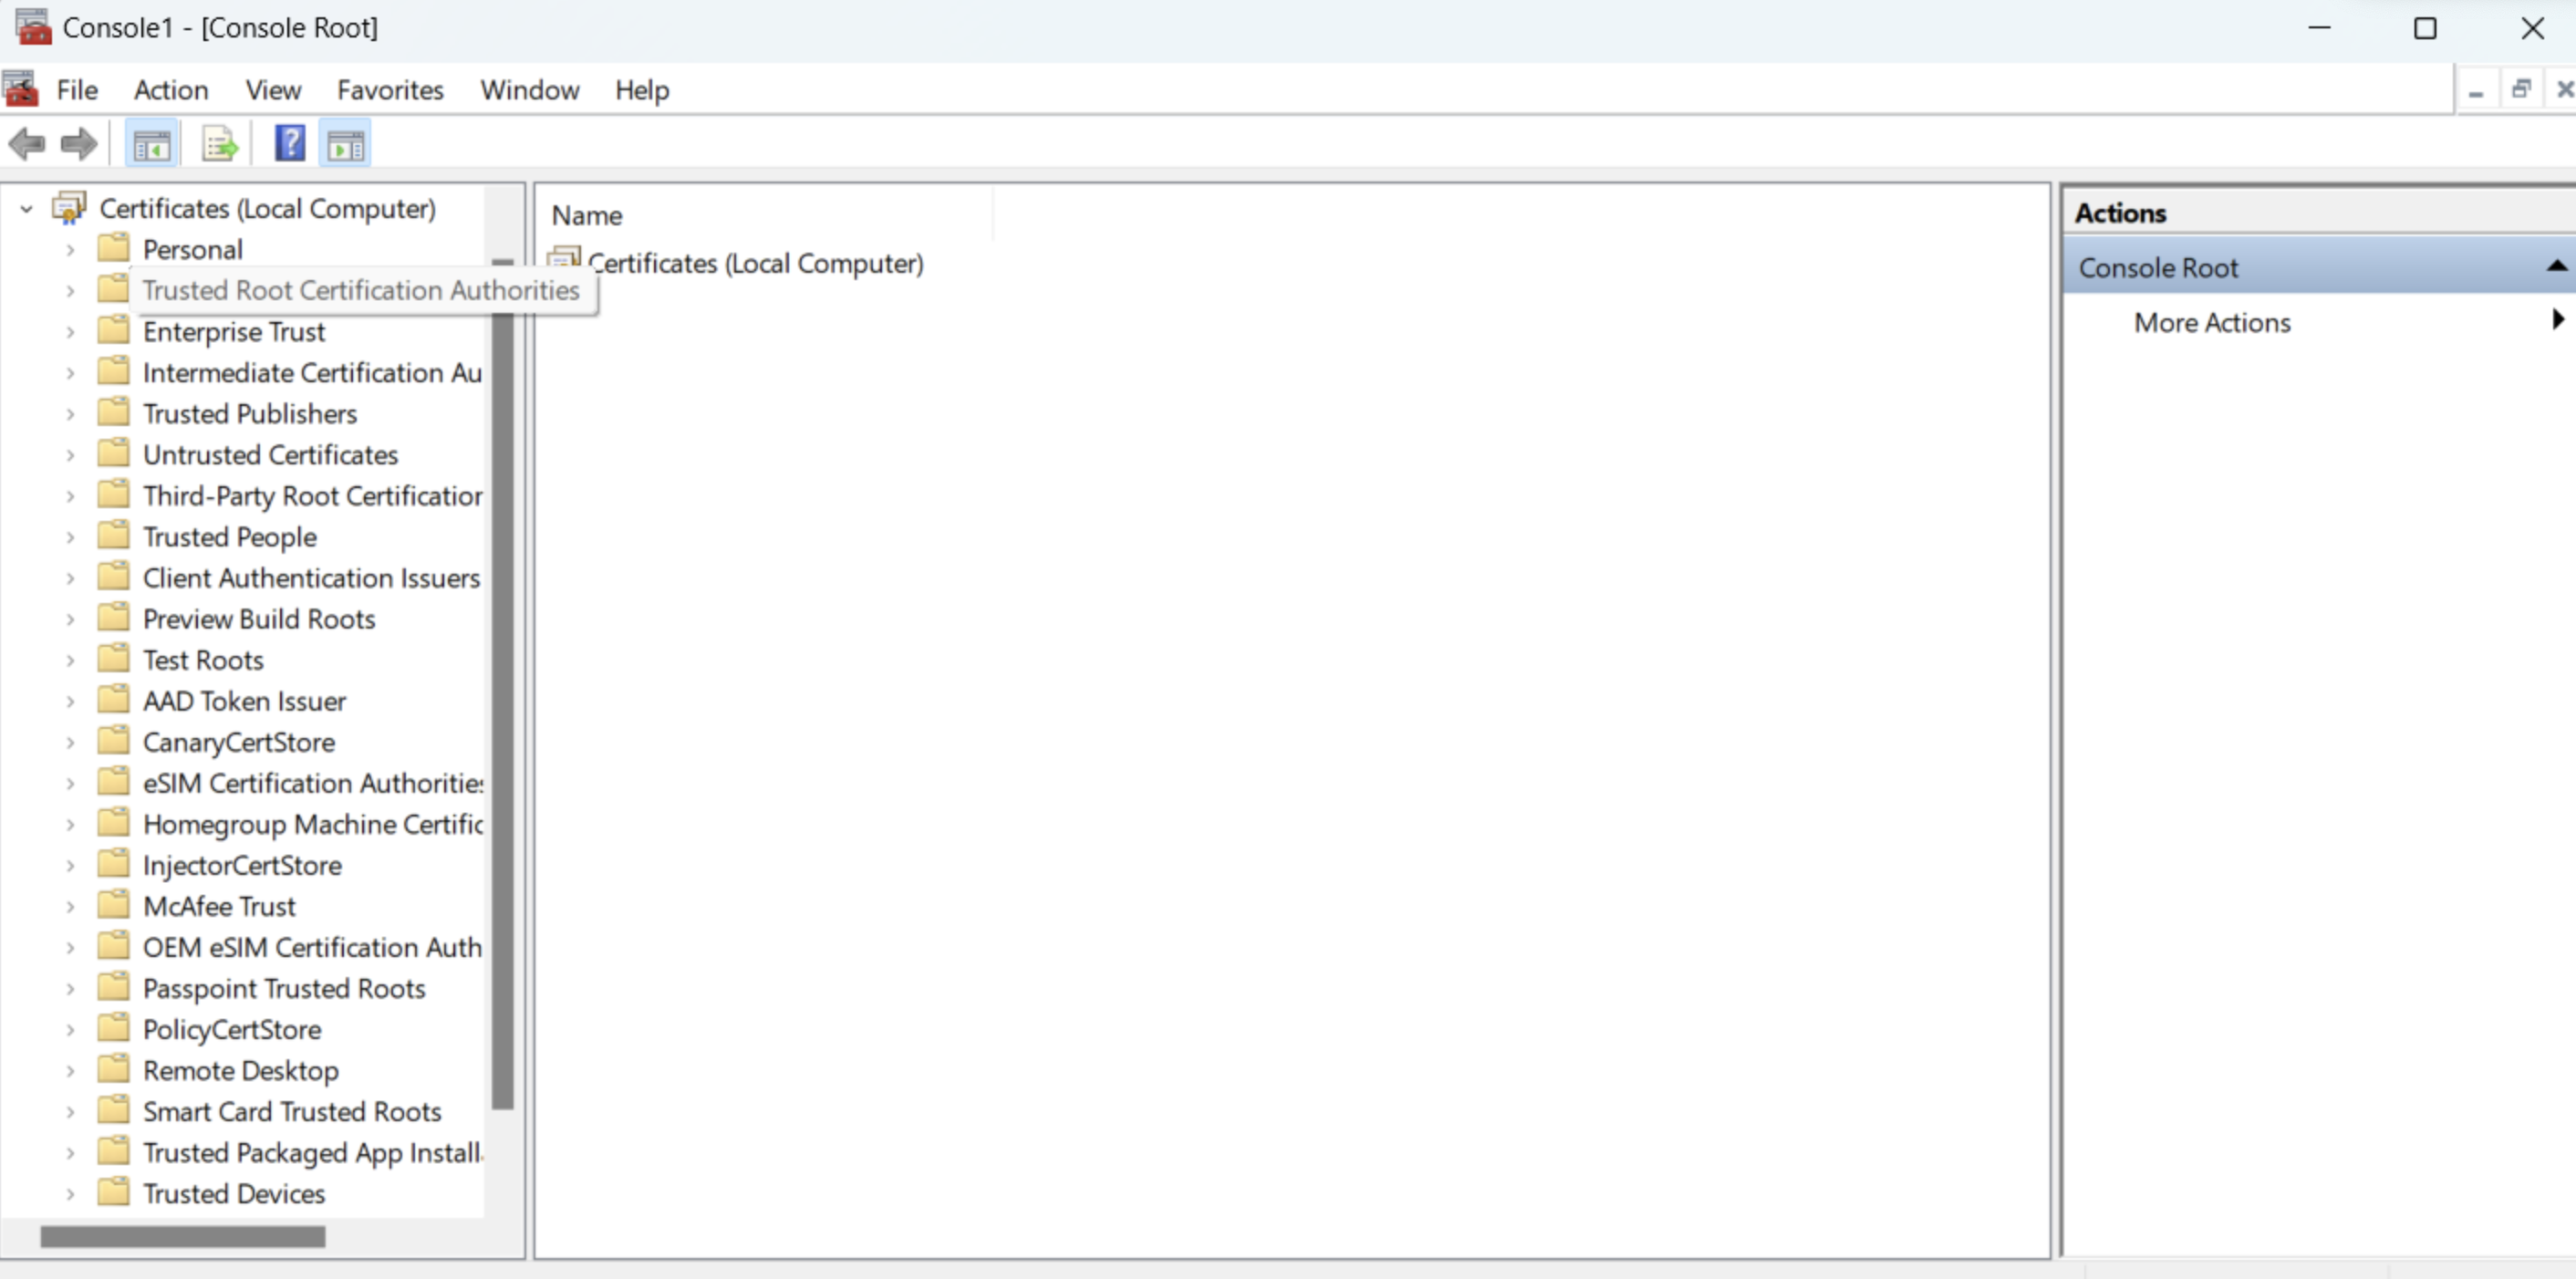Open the More Actions submenu
The image size is (2576, 1279).
coord(2212,322)
